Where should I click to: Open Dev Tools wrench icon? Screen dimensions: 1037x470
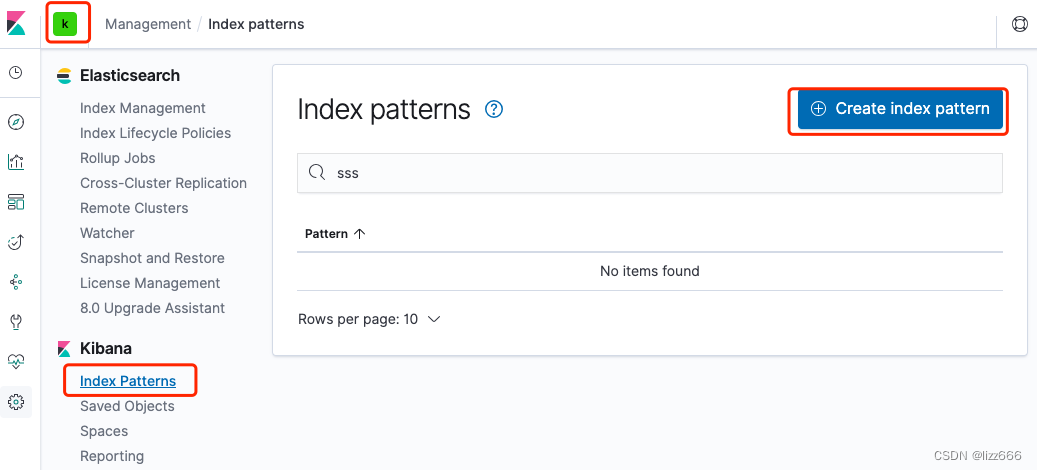point(16,322)
